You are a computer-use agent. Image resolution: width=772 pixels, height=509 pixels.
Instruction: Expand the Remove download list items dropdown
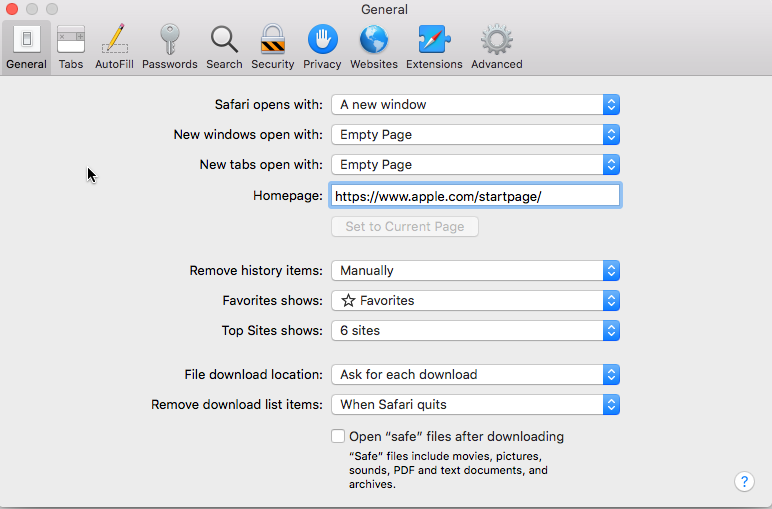pos(475,404)
